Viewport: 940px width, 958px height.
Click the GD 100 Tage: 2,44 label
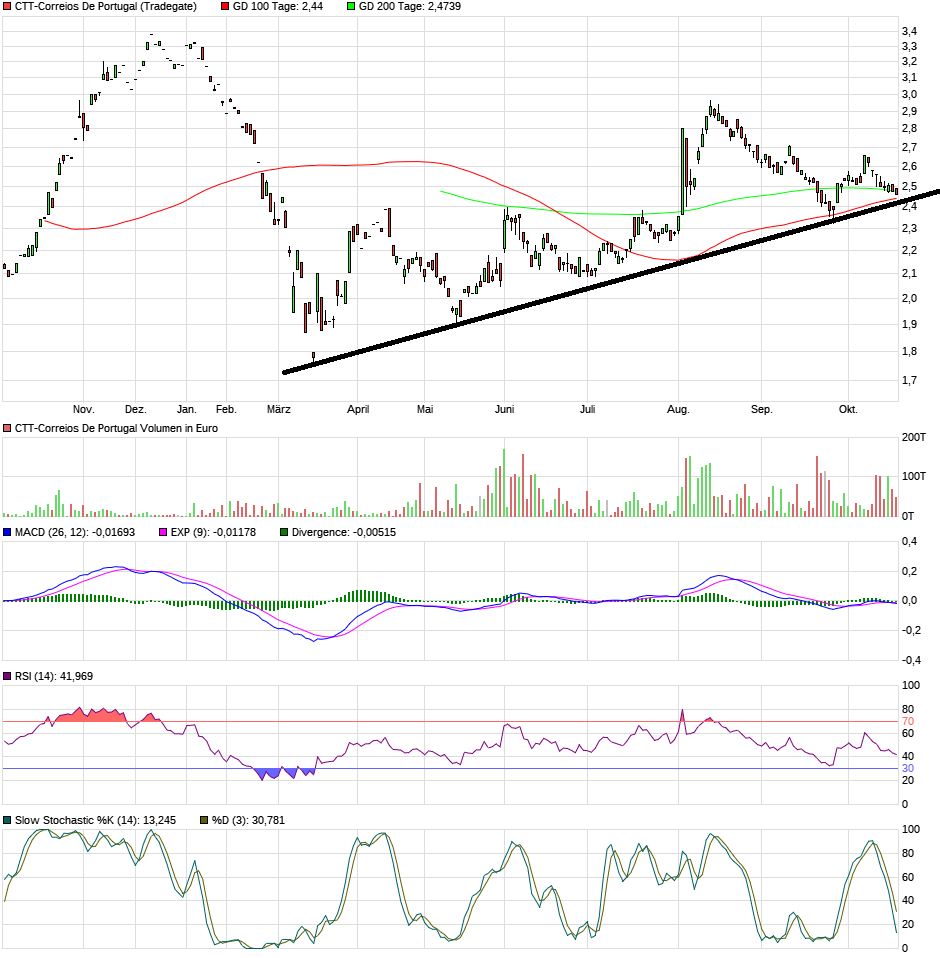277,6
